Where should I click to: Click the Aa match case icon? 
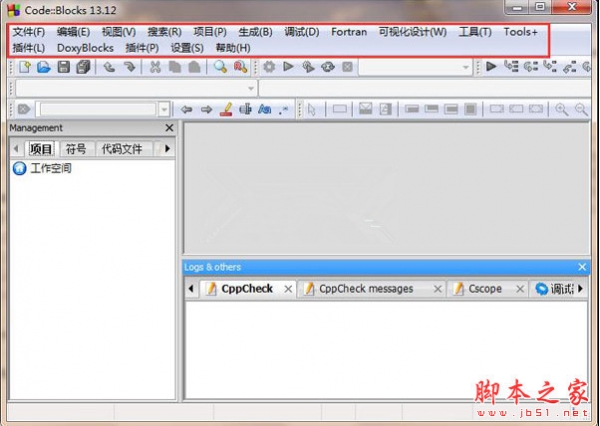coord(264,109)
